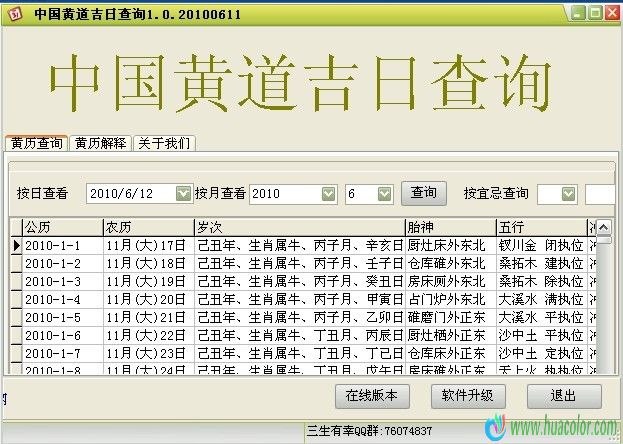Maximize the 中国黄道吉日查询 window

[x=595, y=13]
